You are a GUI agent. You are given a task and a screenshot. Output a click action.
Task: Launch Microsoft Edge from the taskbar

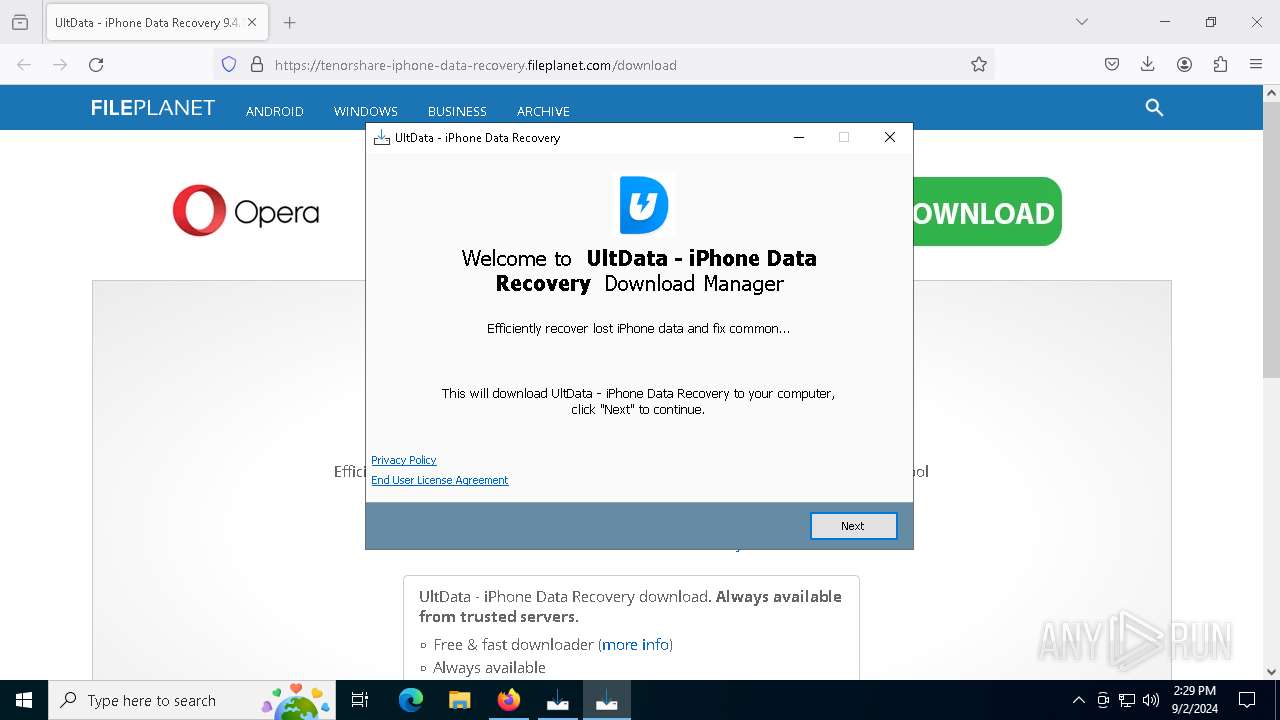[411, 700]
